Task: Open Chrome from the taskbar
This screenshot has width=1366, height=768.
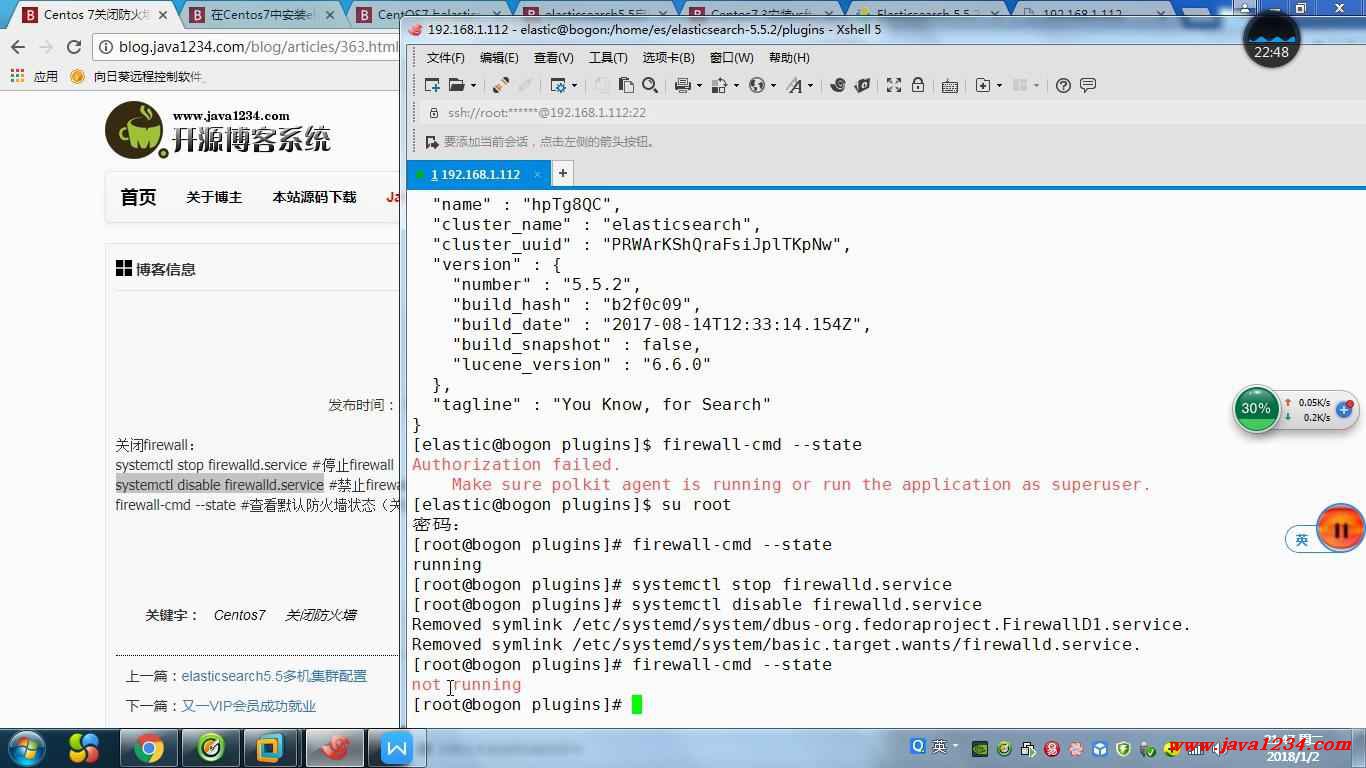Action: coord(149,747)
